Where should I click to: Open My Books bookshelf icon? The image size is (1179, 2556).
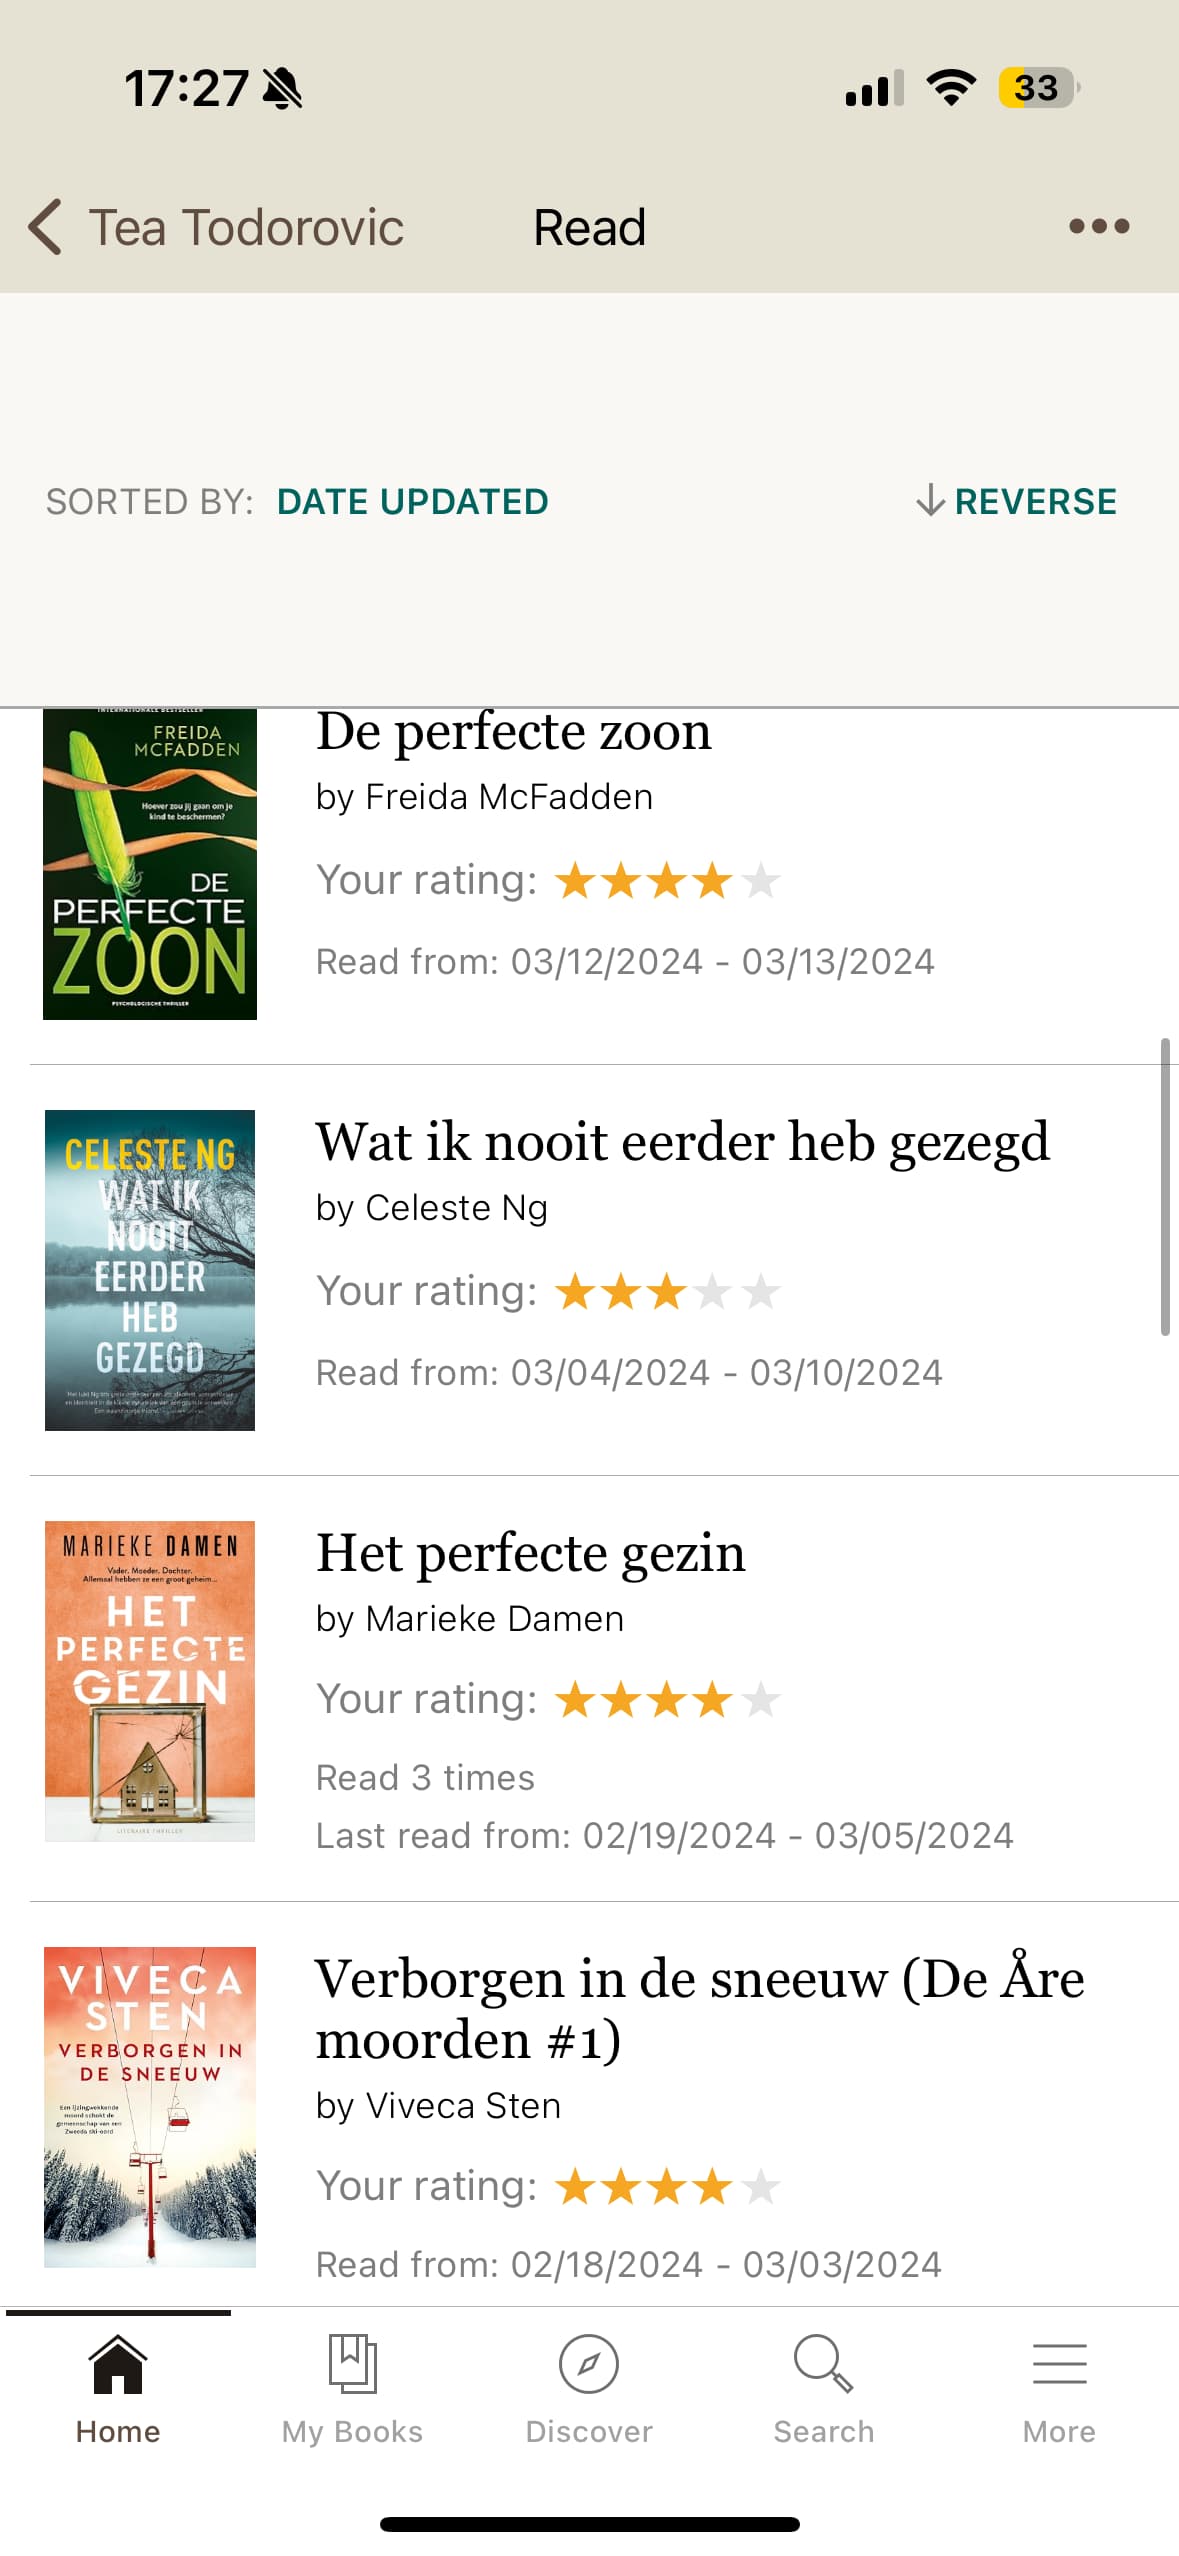coord(352,2364)
